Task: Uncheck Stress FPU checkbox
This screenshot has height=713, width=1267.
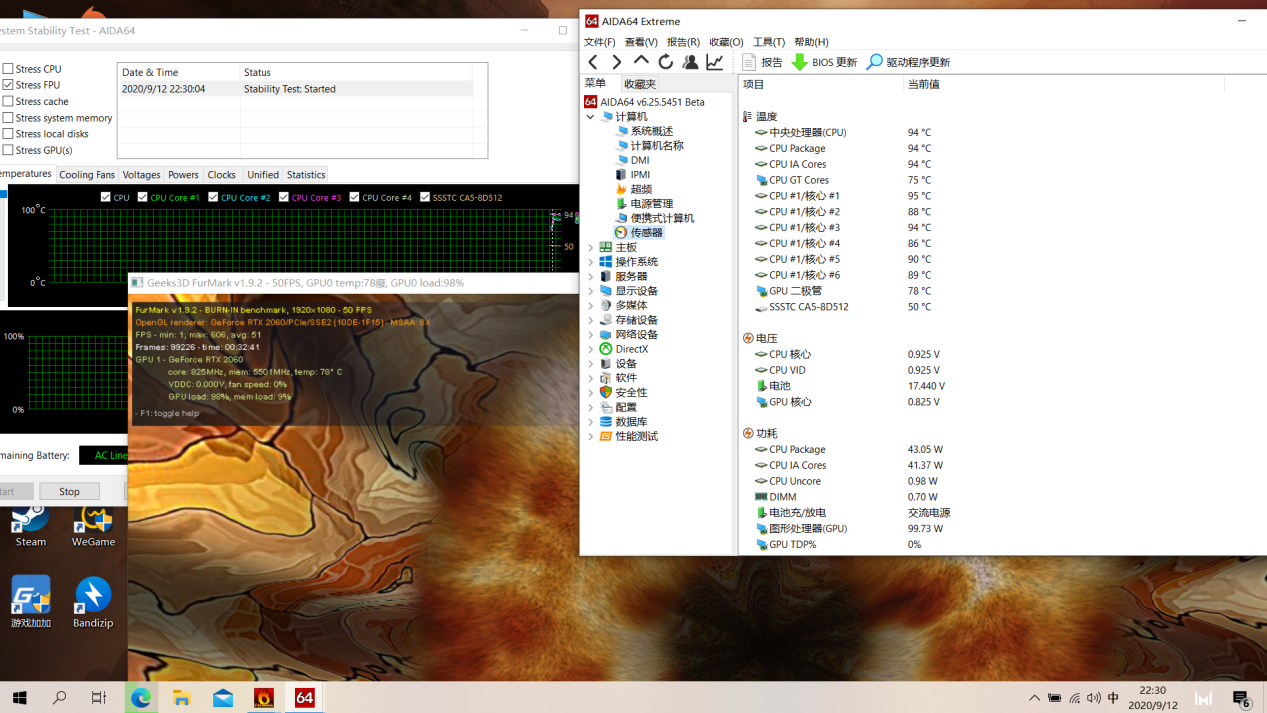Action: [8, 85]
